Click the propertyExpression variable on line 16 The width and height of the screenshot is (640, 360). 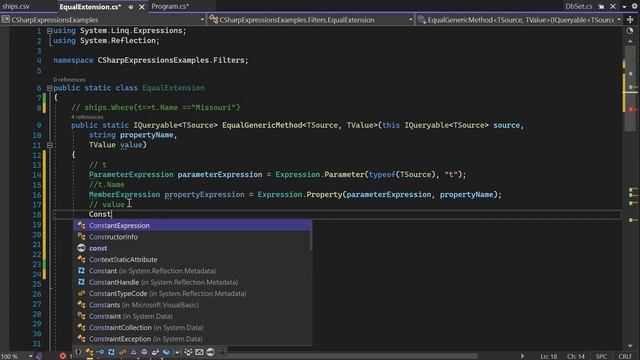(204, 195)
